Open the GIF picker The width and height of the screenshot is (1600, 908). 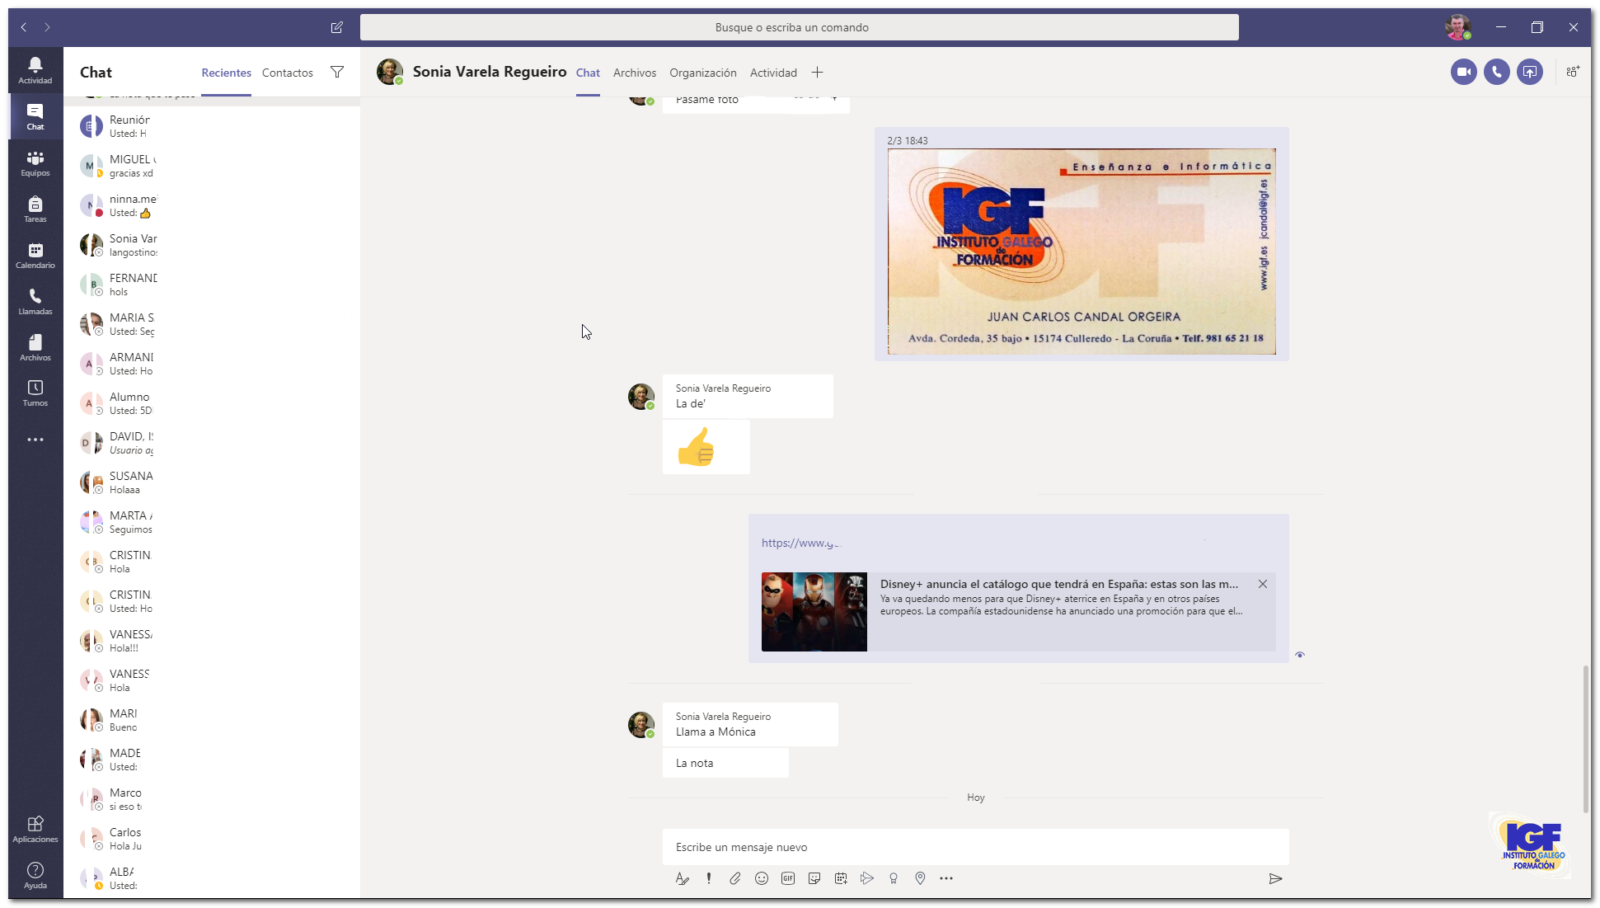point(788,878)
